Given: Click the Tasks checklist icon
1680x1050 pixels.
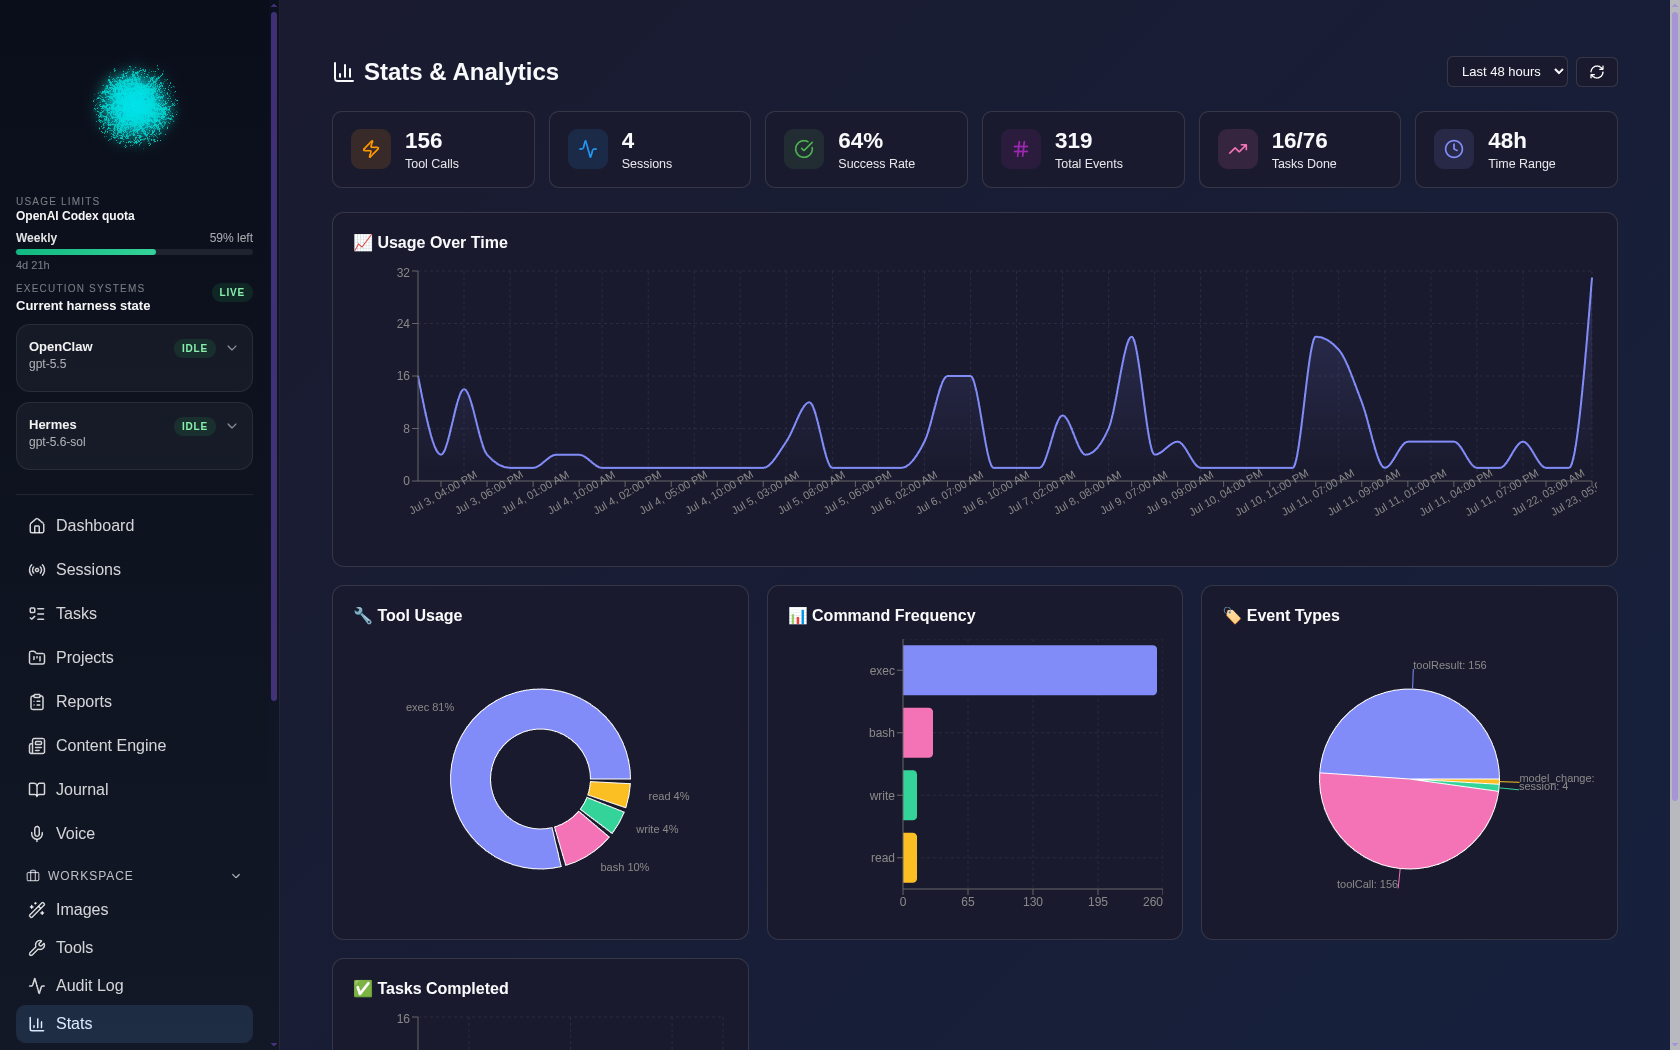Looking at the screenshot, I should coord(37,614).
